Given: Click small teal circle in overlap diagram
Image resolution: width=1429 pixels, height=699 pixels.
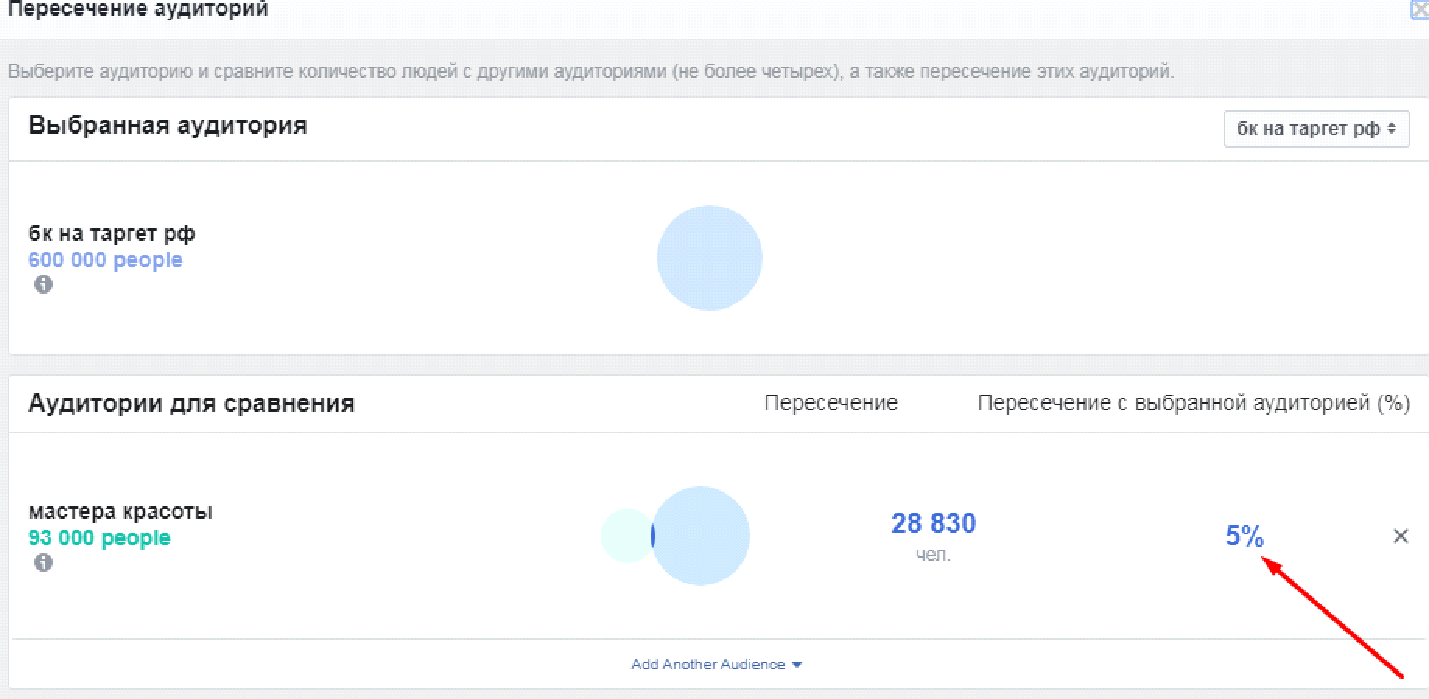Looking at the screenshot, I should point(622,536).
